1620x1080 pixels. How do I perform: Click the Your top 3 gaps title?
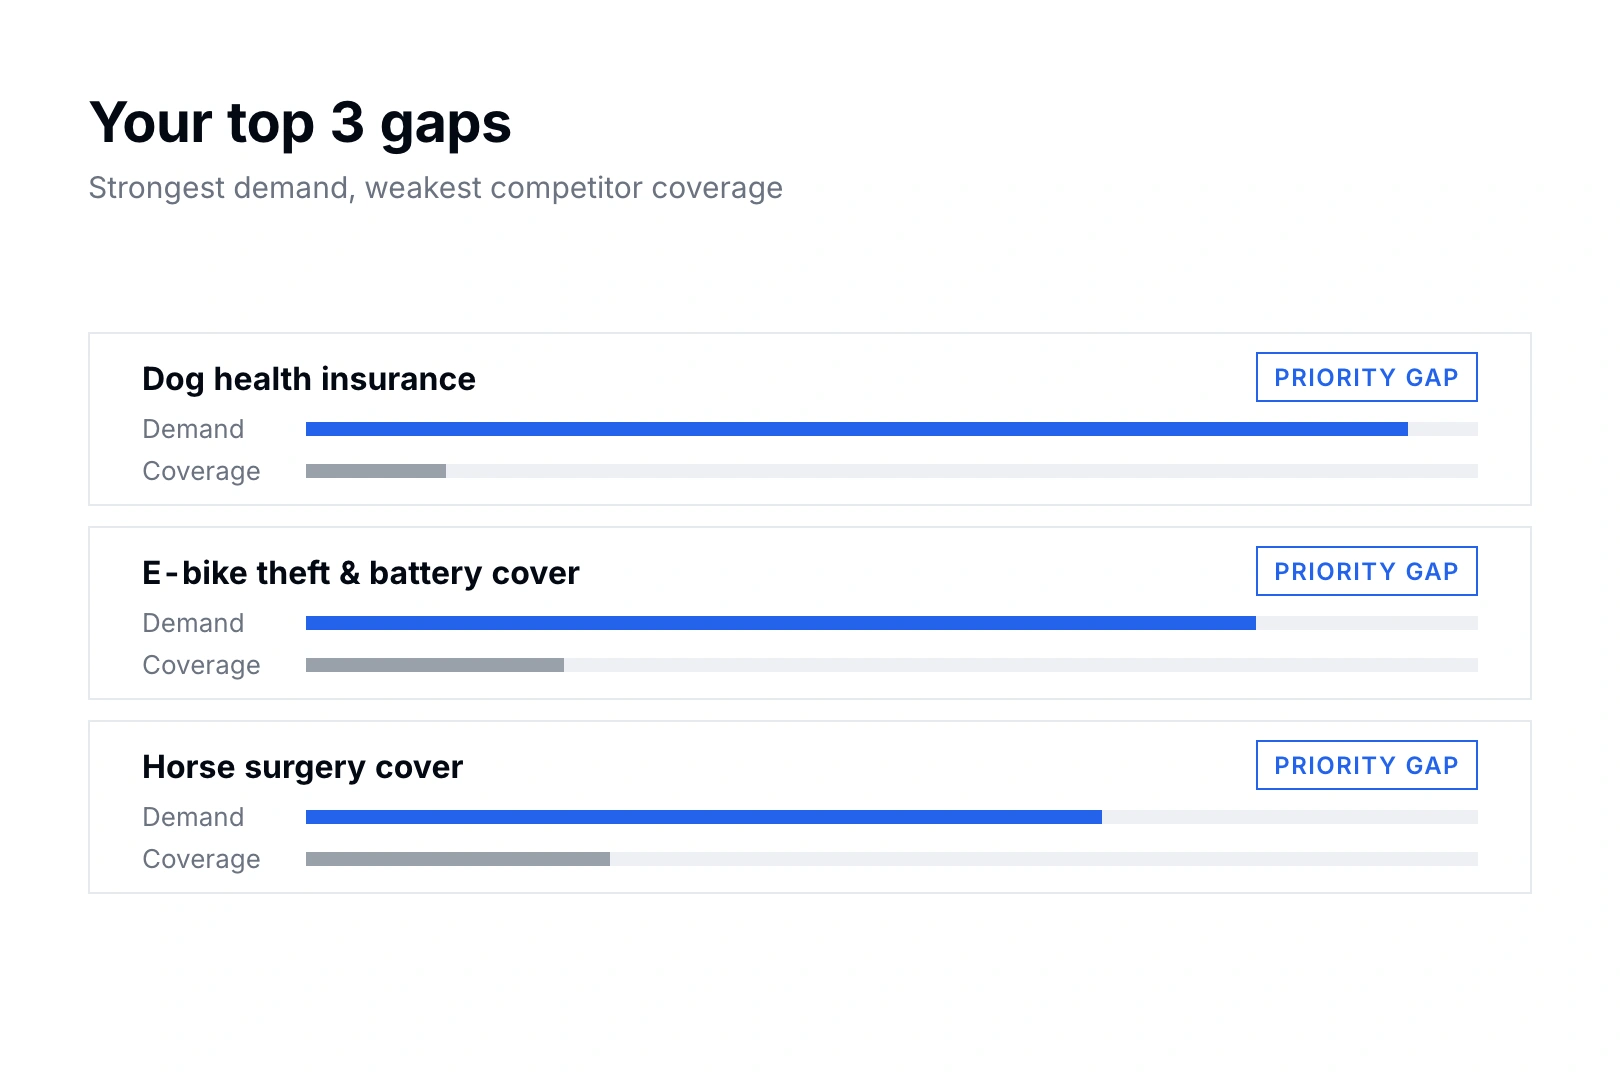click(x=300, y=124)
